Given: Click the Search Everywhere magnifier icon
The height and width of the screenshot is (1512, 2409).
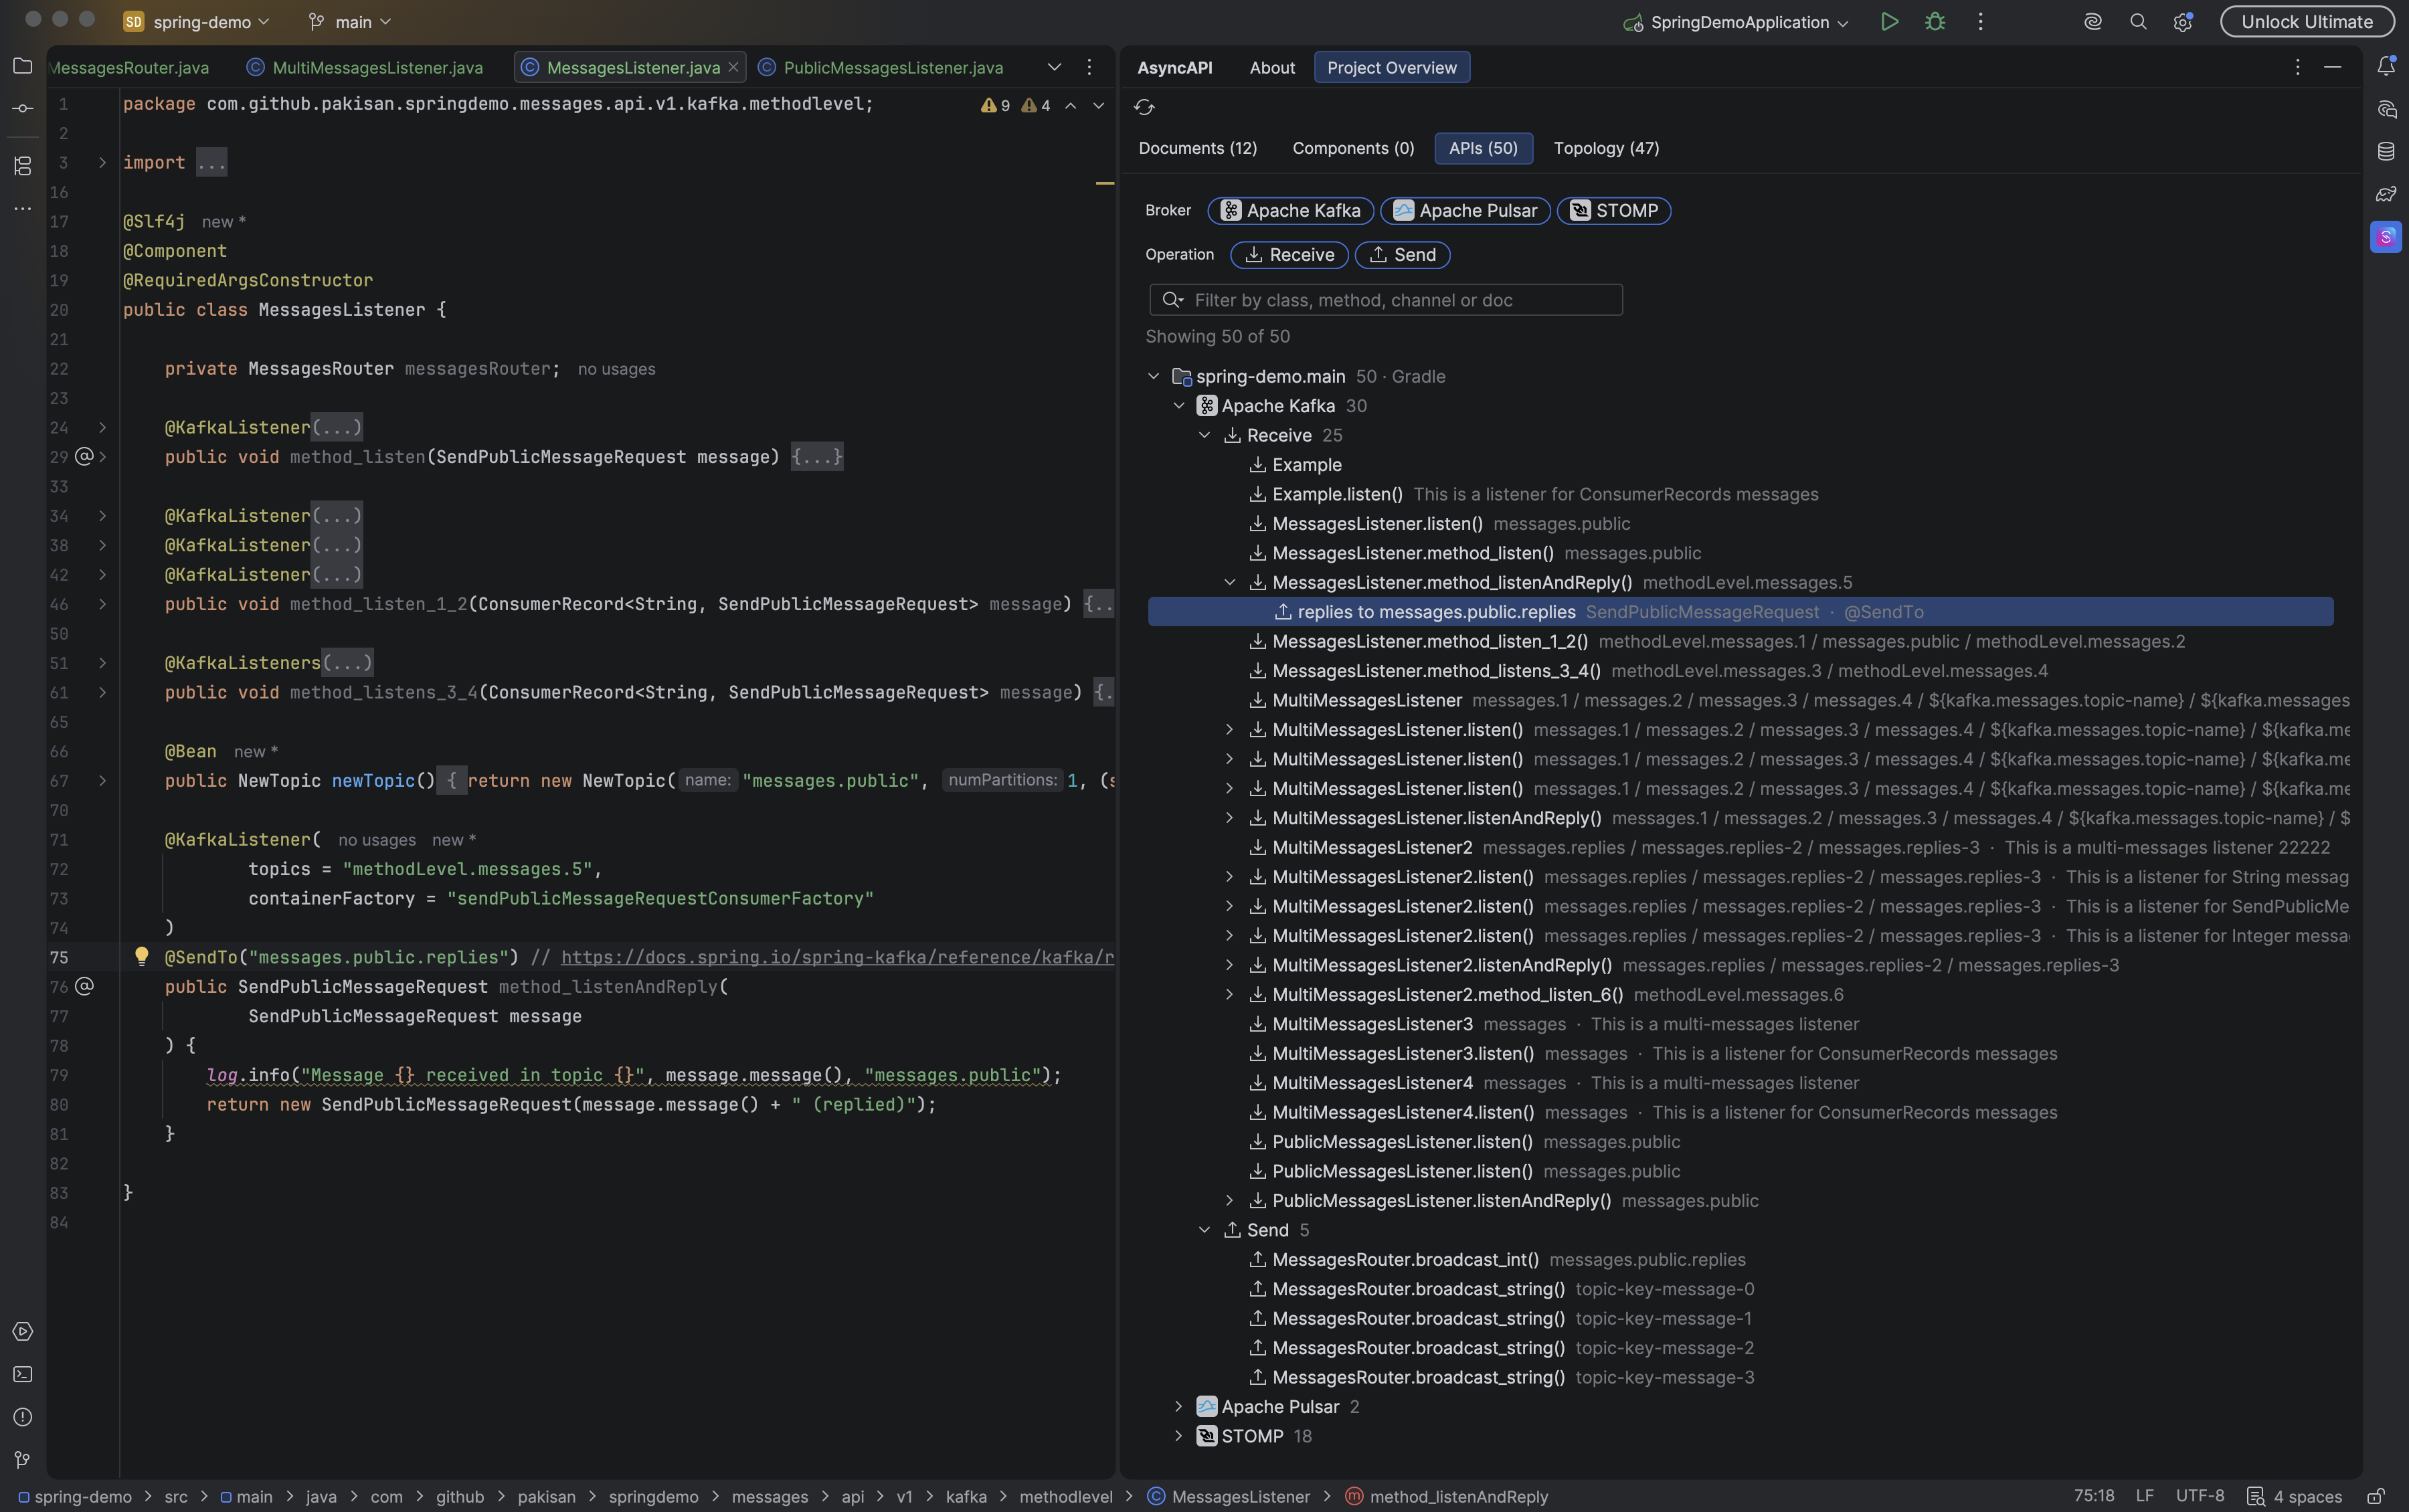Looking at the screenshot, I should [2138, 22].
